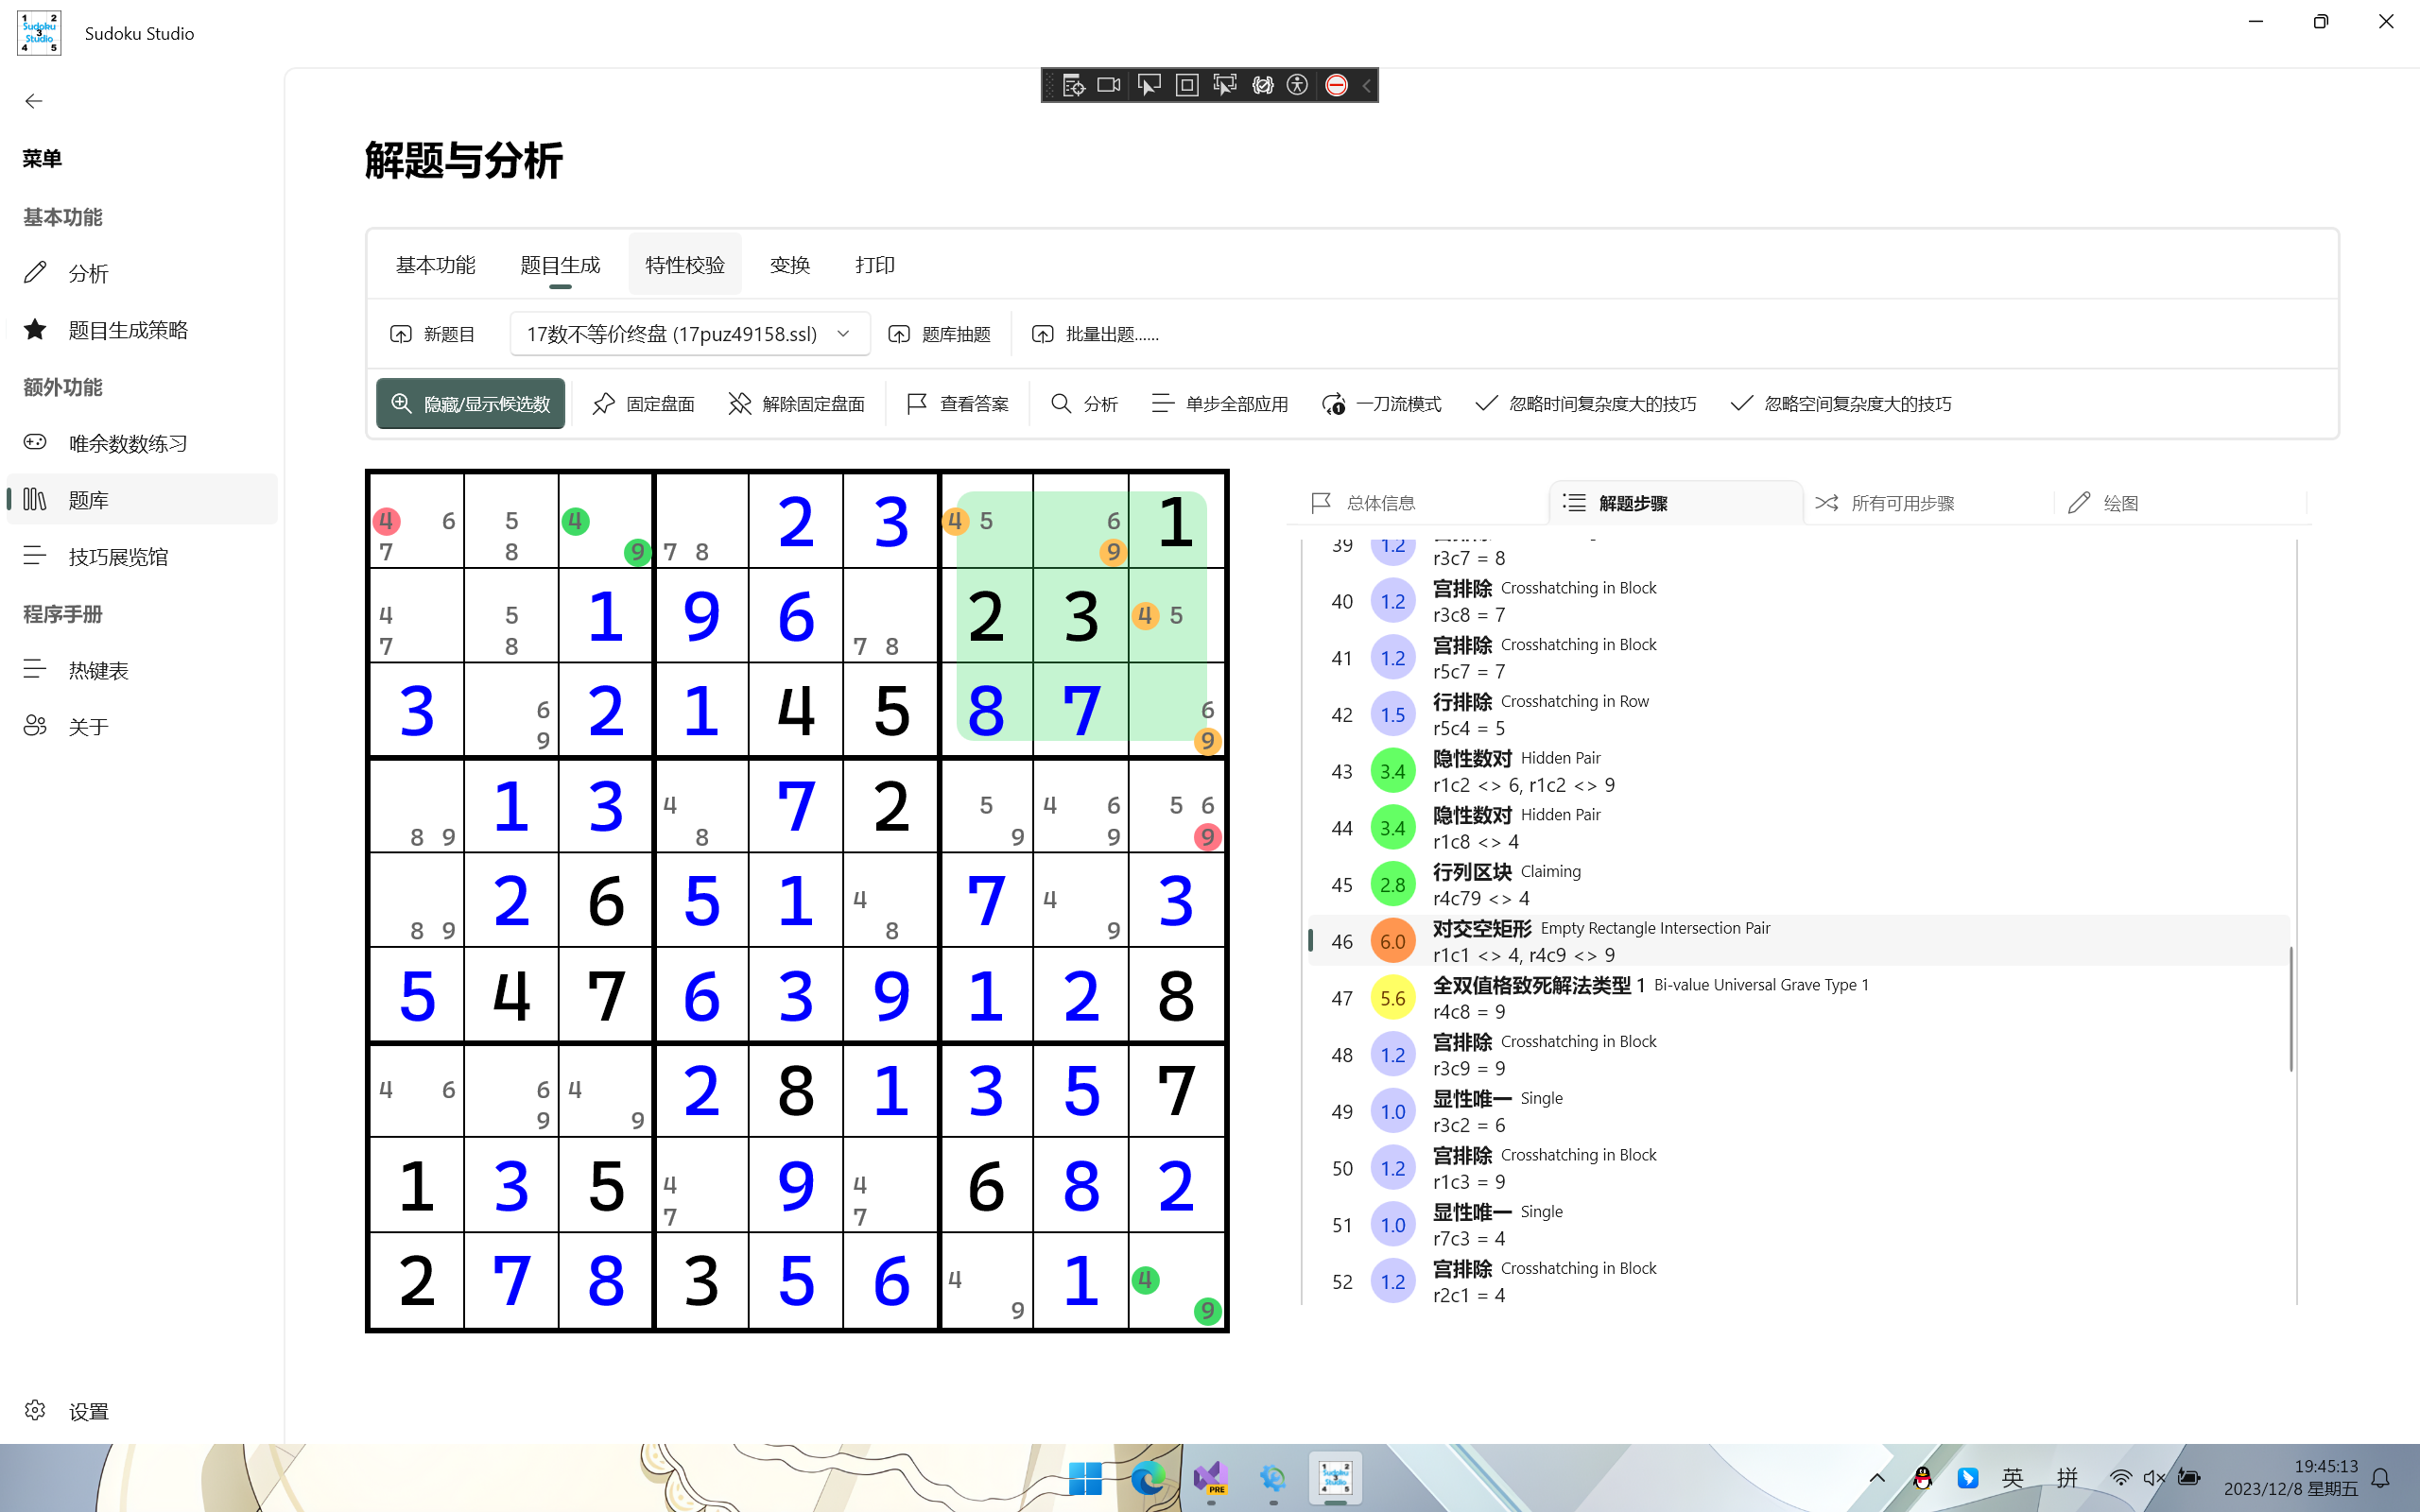Select step 42 行排除 r5c4 = 5

1798,714
